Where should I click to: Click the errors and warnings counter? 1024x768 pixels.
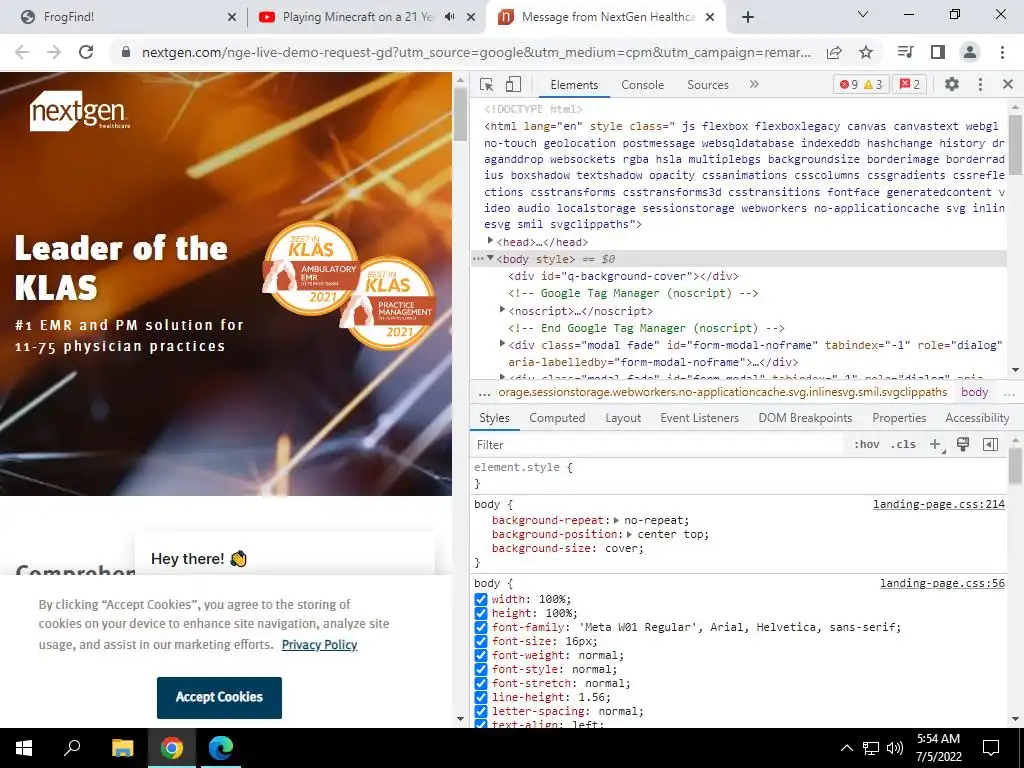pyautogui.click(x=861, y=84)
